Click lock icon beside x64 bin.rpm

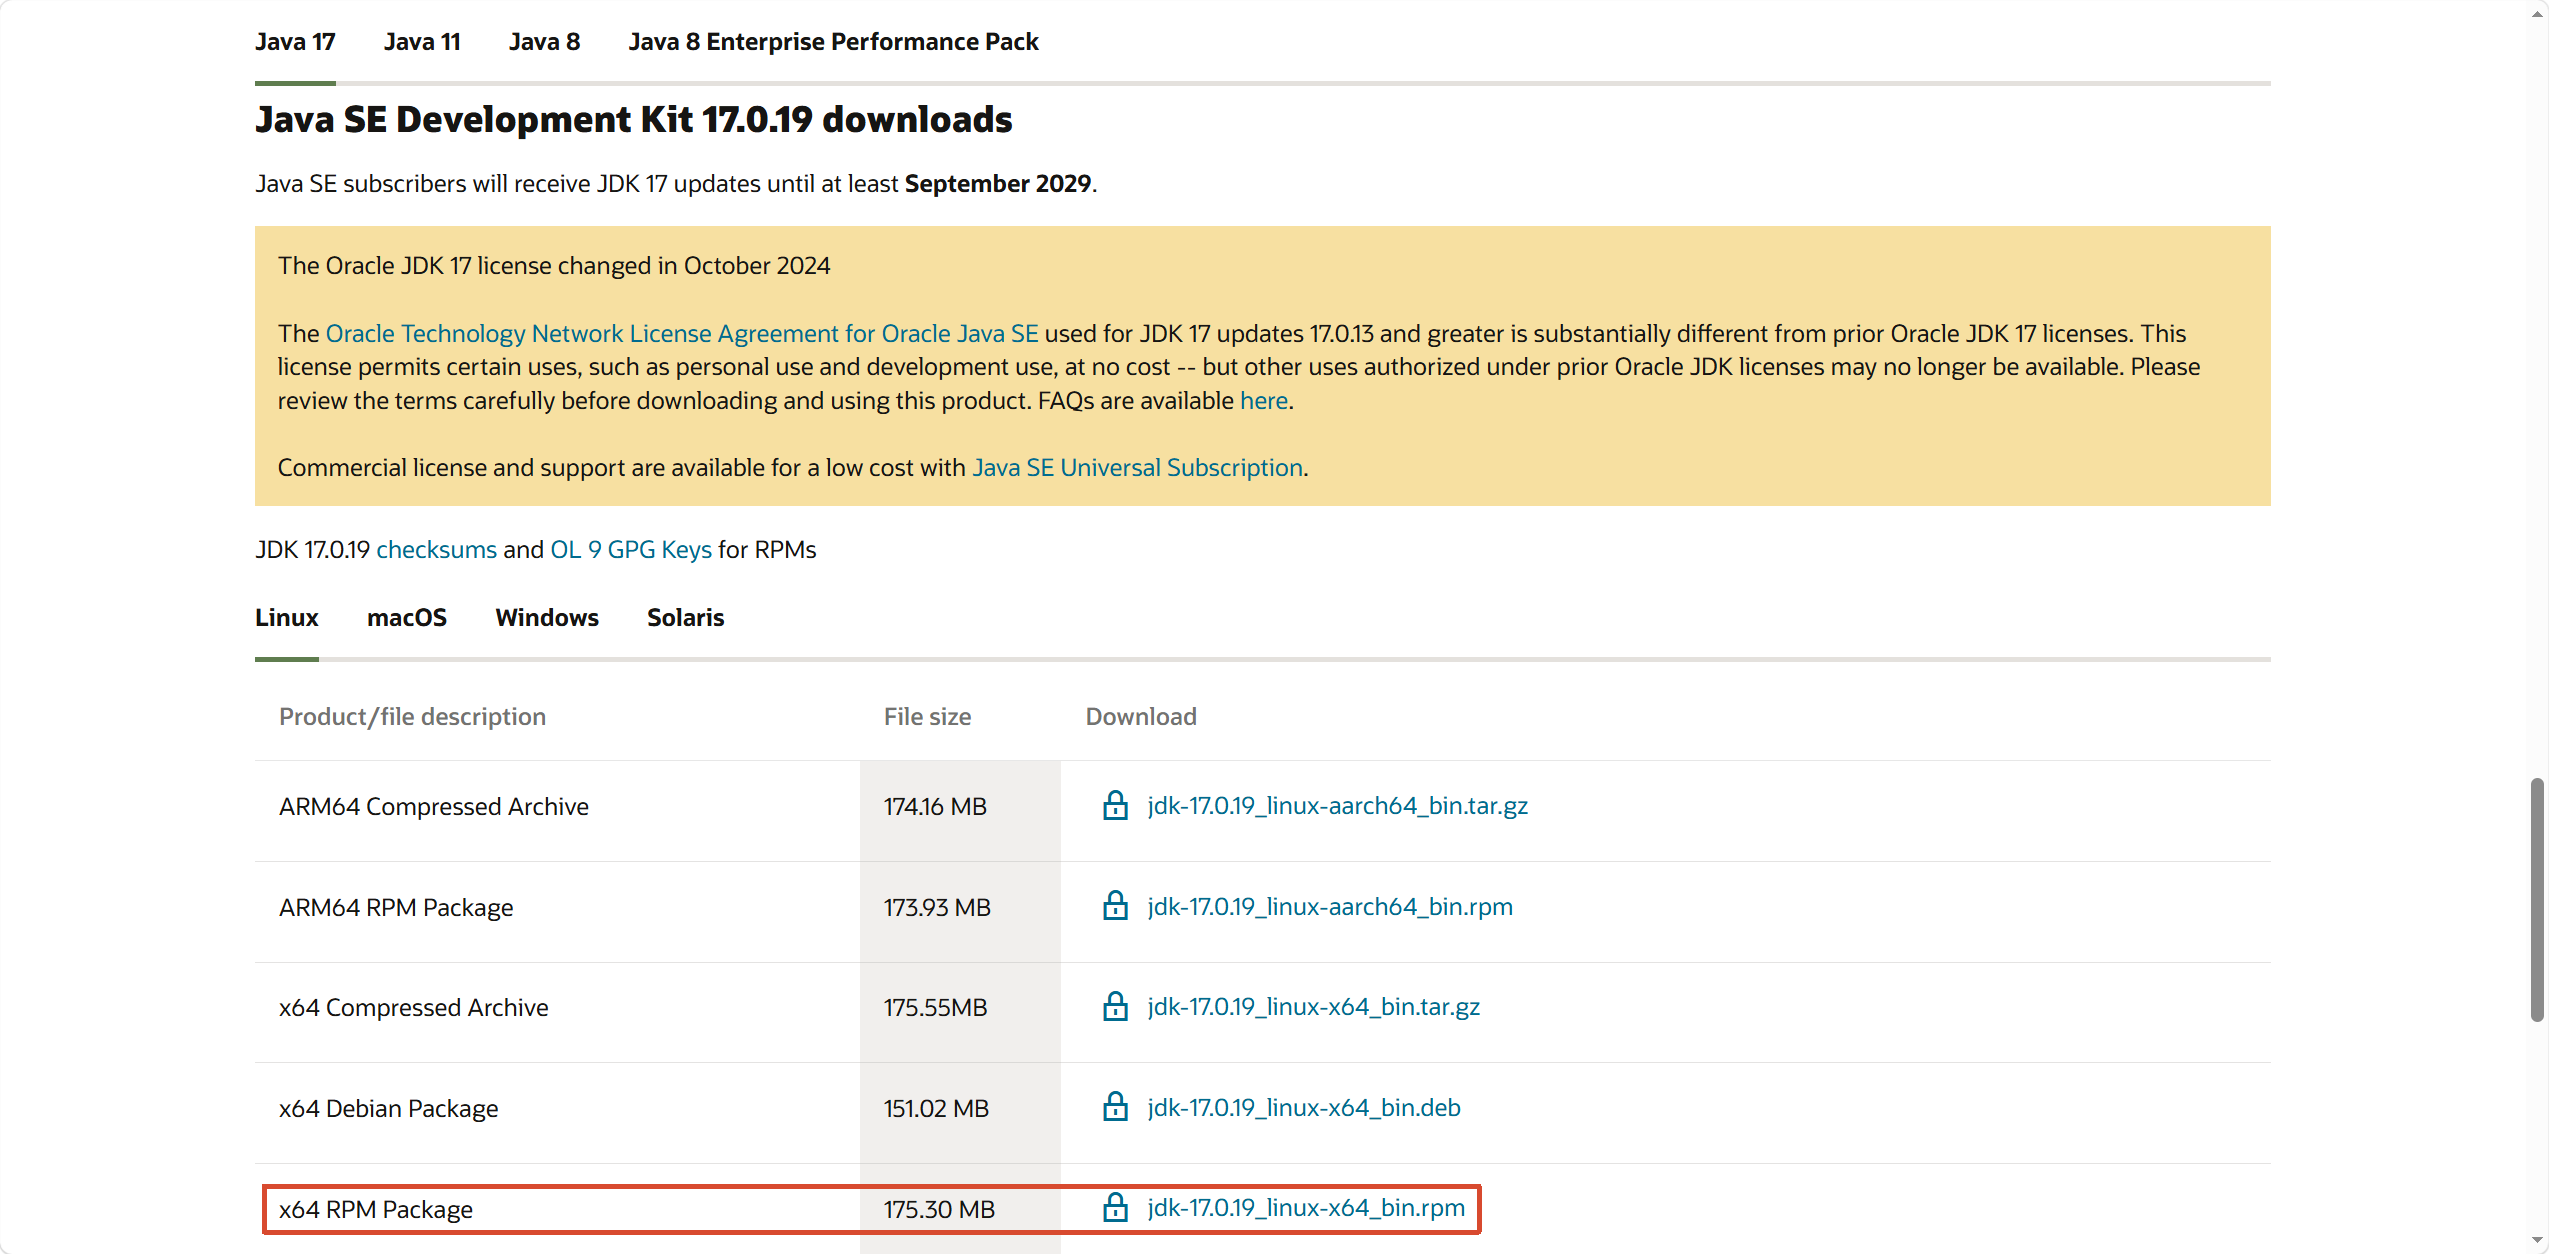tap(1115, 1208)
